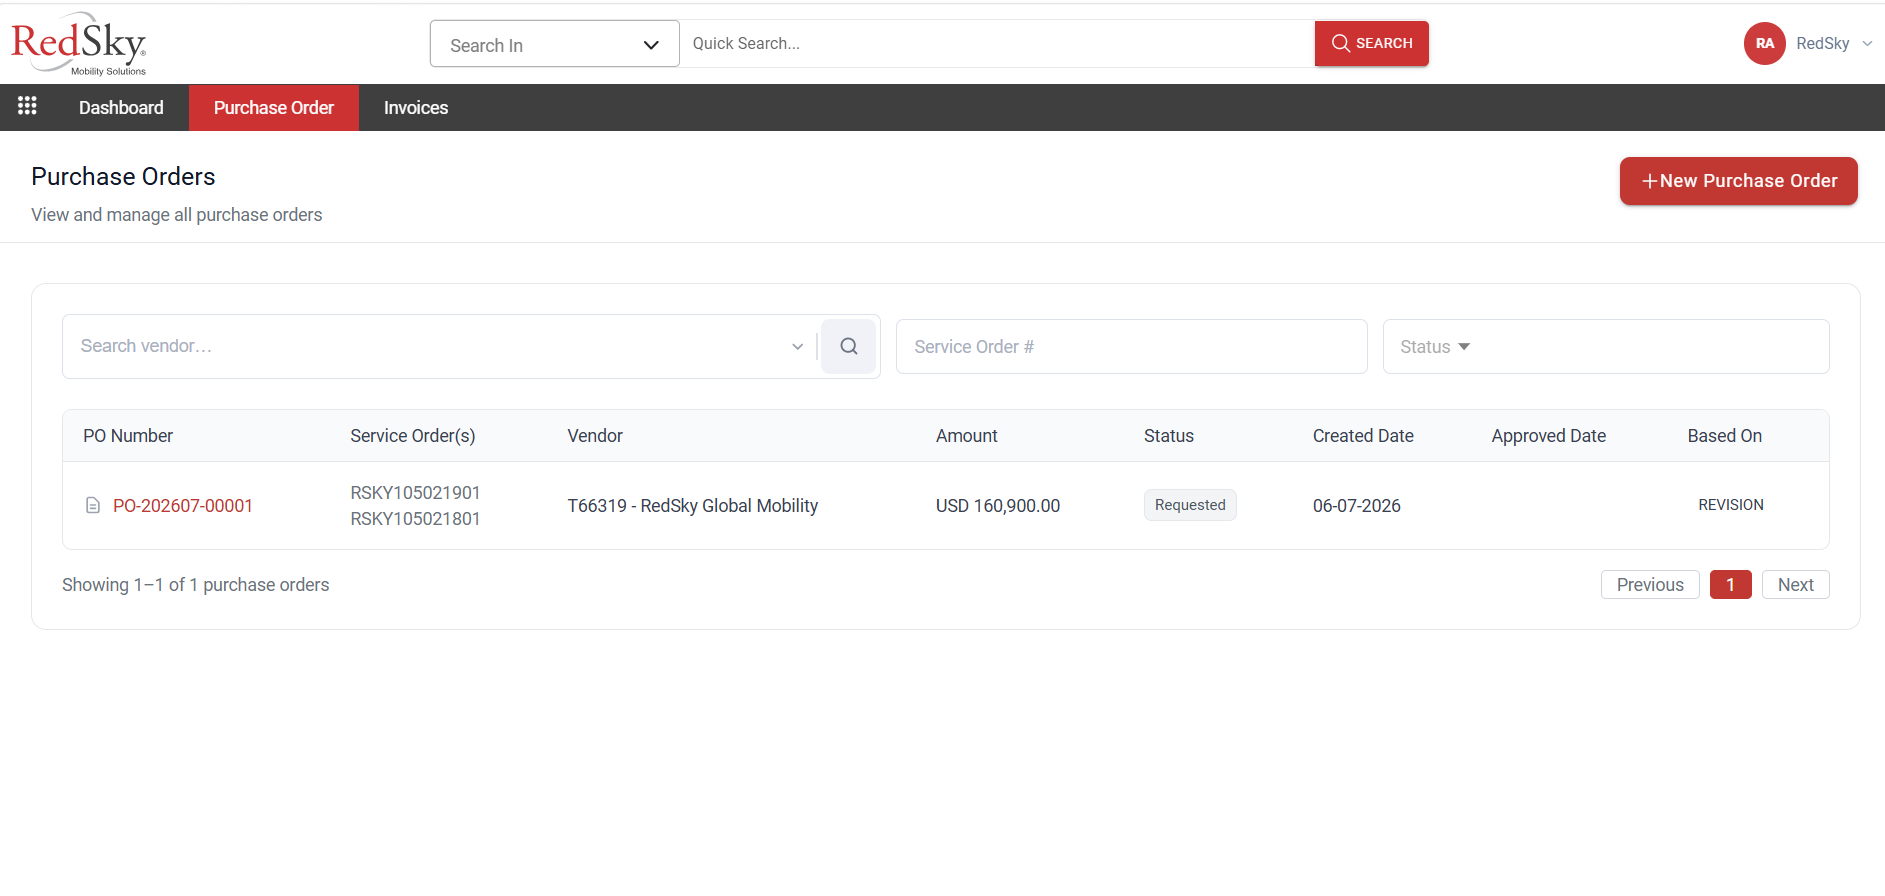
Task: Select page 1 in pagination
Action: click(x=1730, y=585)
